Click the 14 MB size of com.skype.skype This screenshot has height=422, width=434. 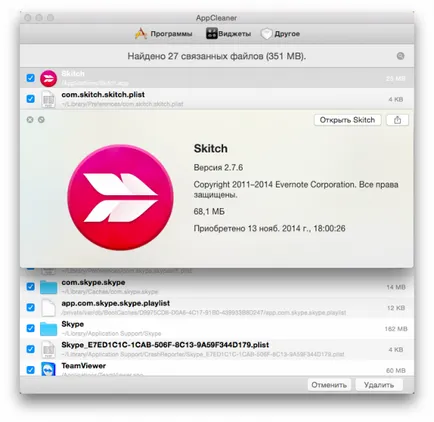[x=396, y=287]
